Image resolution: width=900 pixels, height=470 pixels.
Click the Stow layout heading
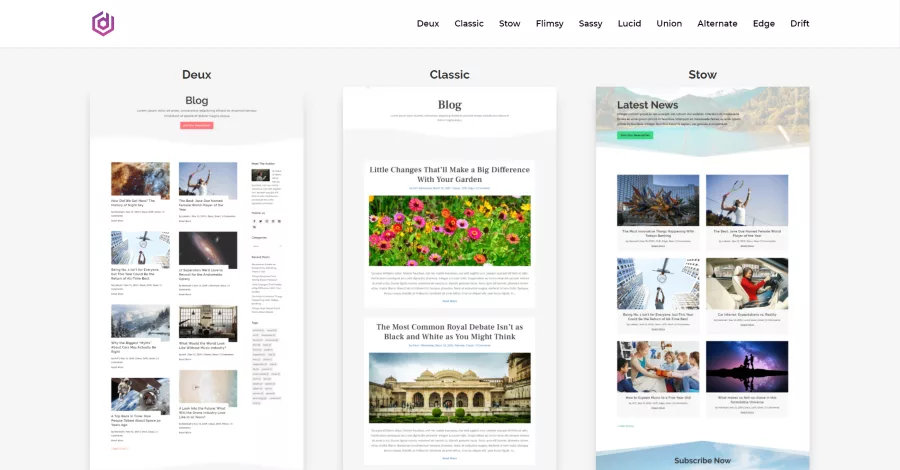703,75
